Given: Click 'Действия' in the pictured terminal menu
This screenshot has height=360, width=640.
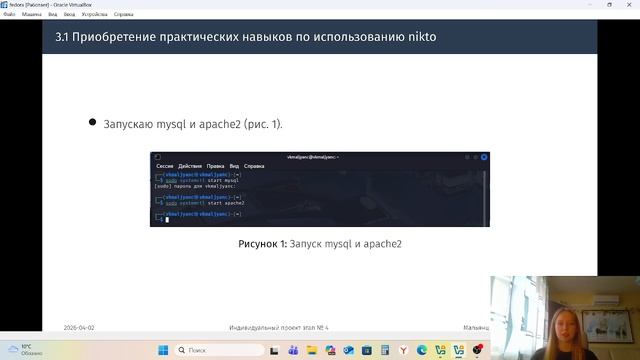Looking at the screenshot, I should coord(190,166).
